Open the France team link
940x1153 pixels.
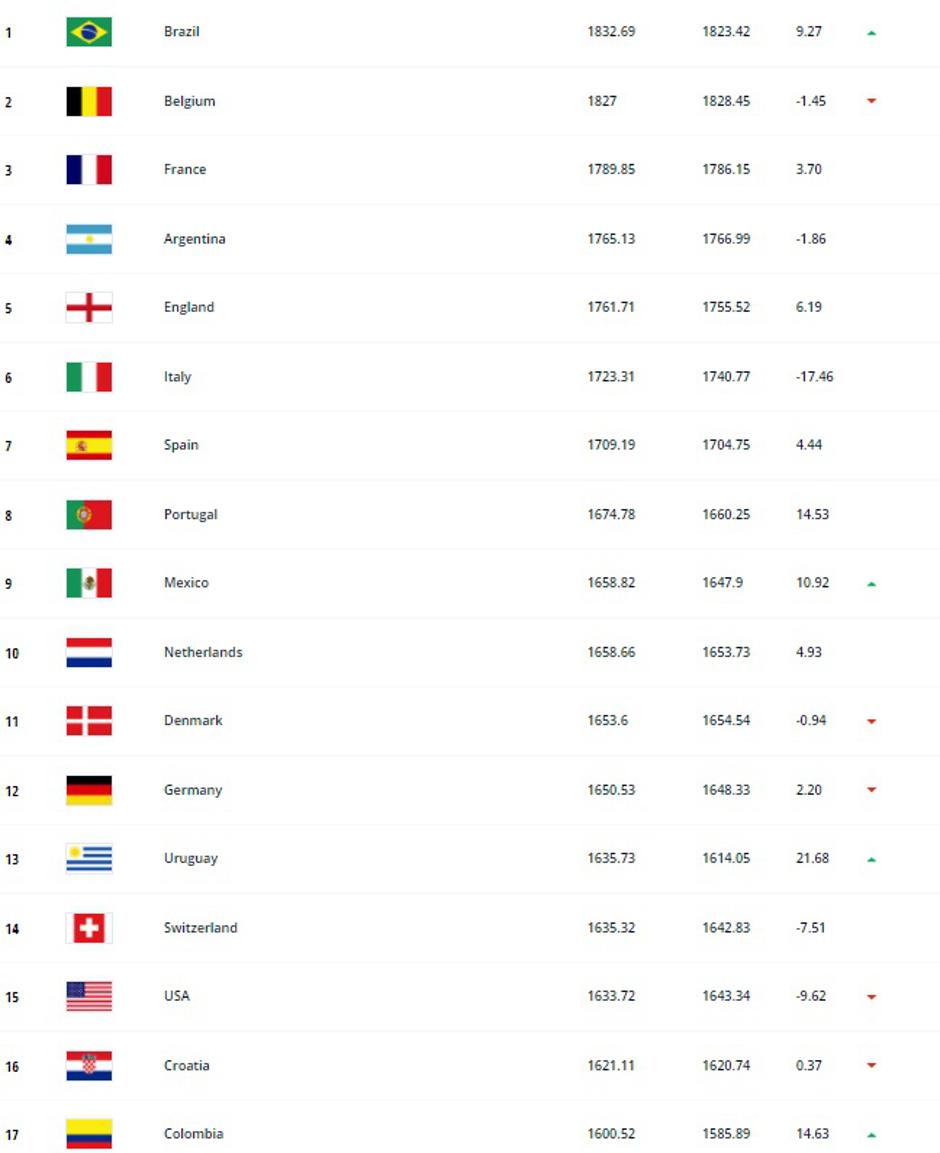pyautogui.click(x=185, y=169)
